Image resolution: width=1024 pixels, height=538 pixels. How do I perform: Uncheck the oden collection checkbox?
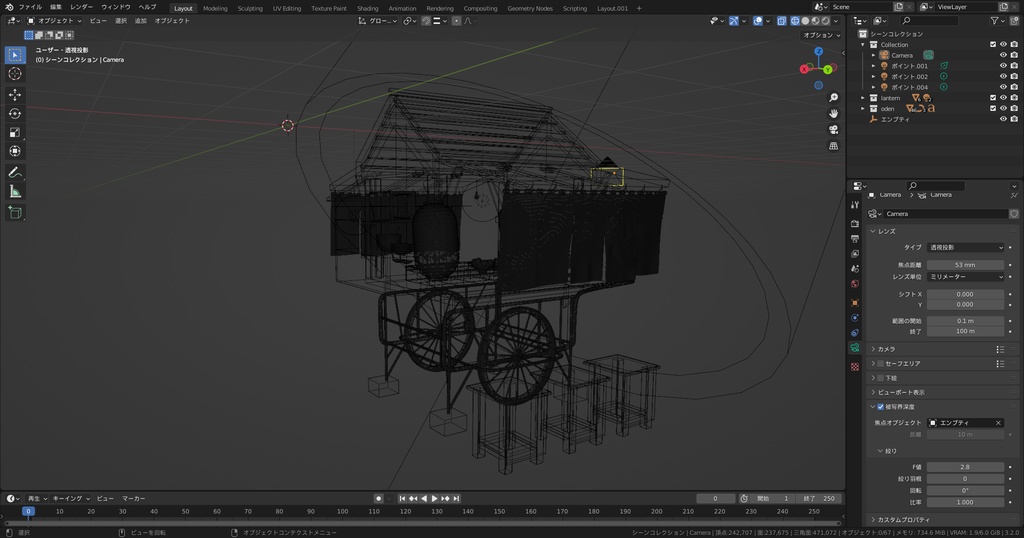992,109
